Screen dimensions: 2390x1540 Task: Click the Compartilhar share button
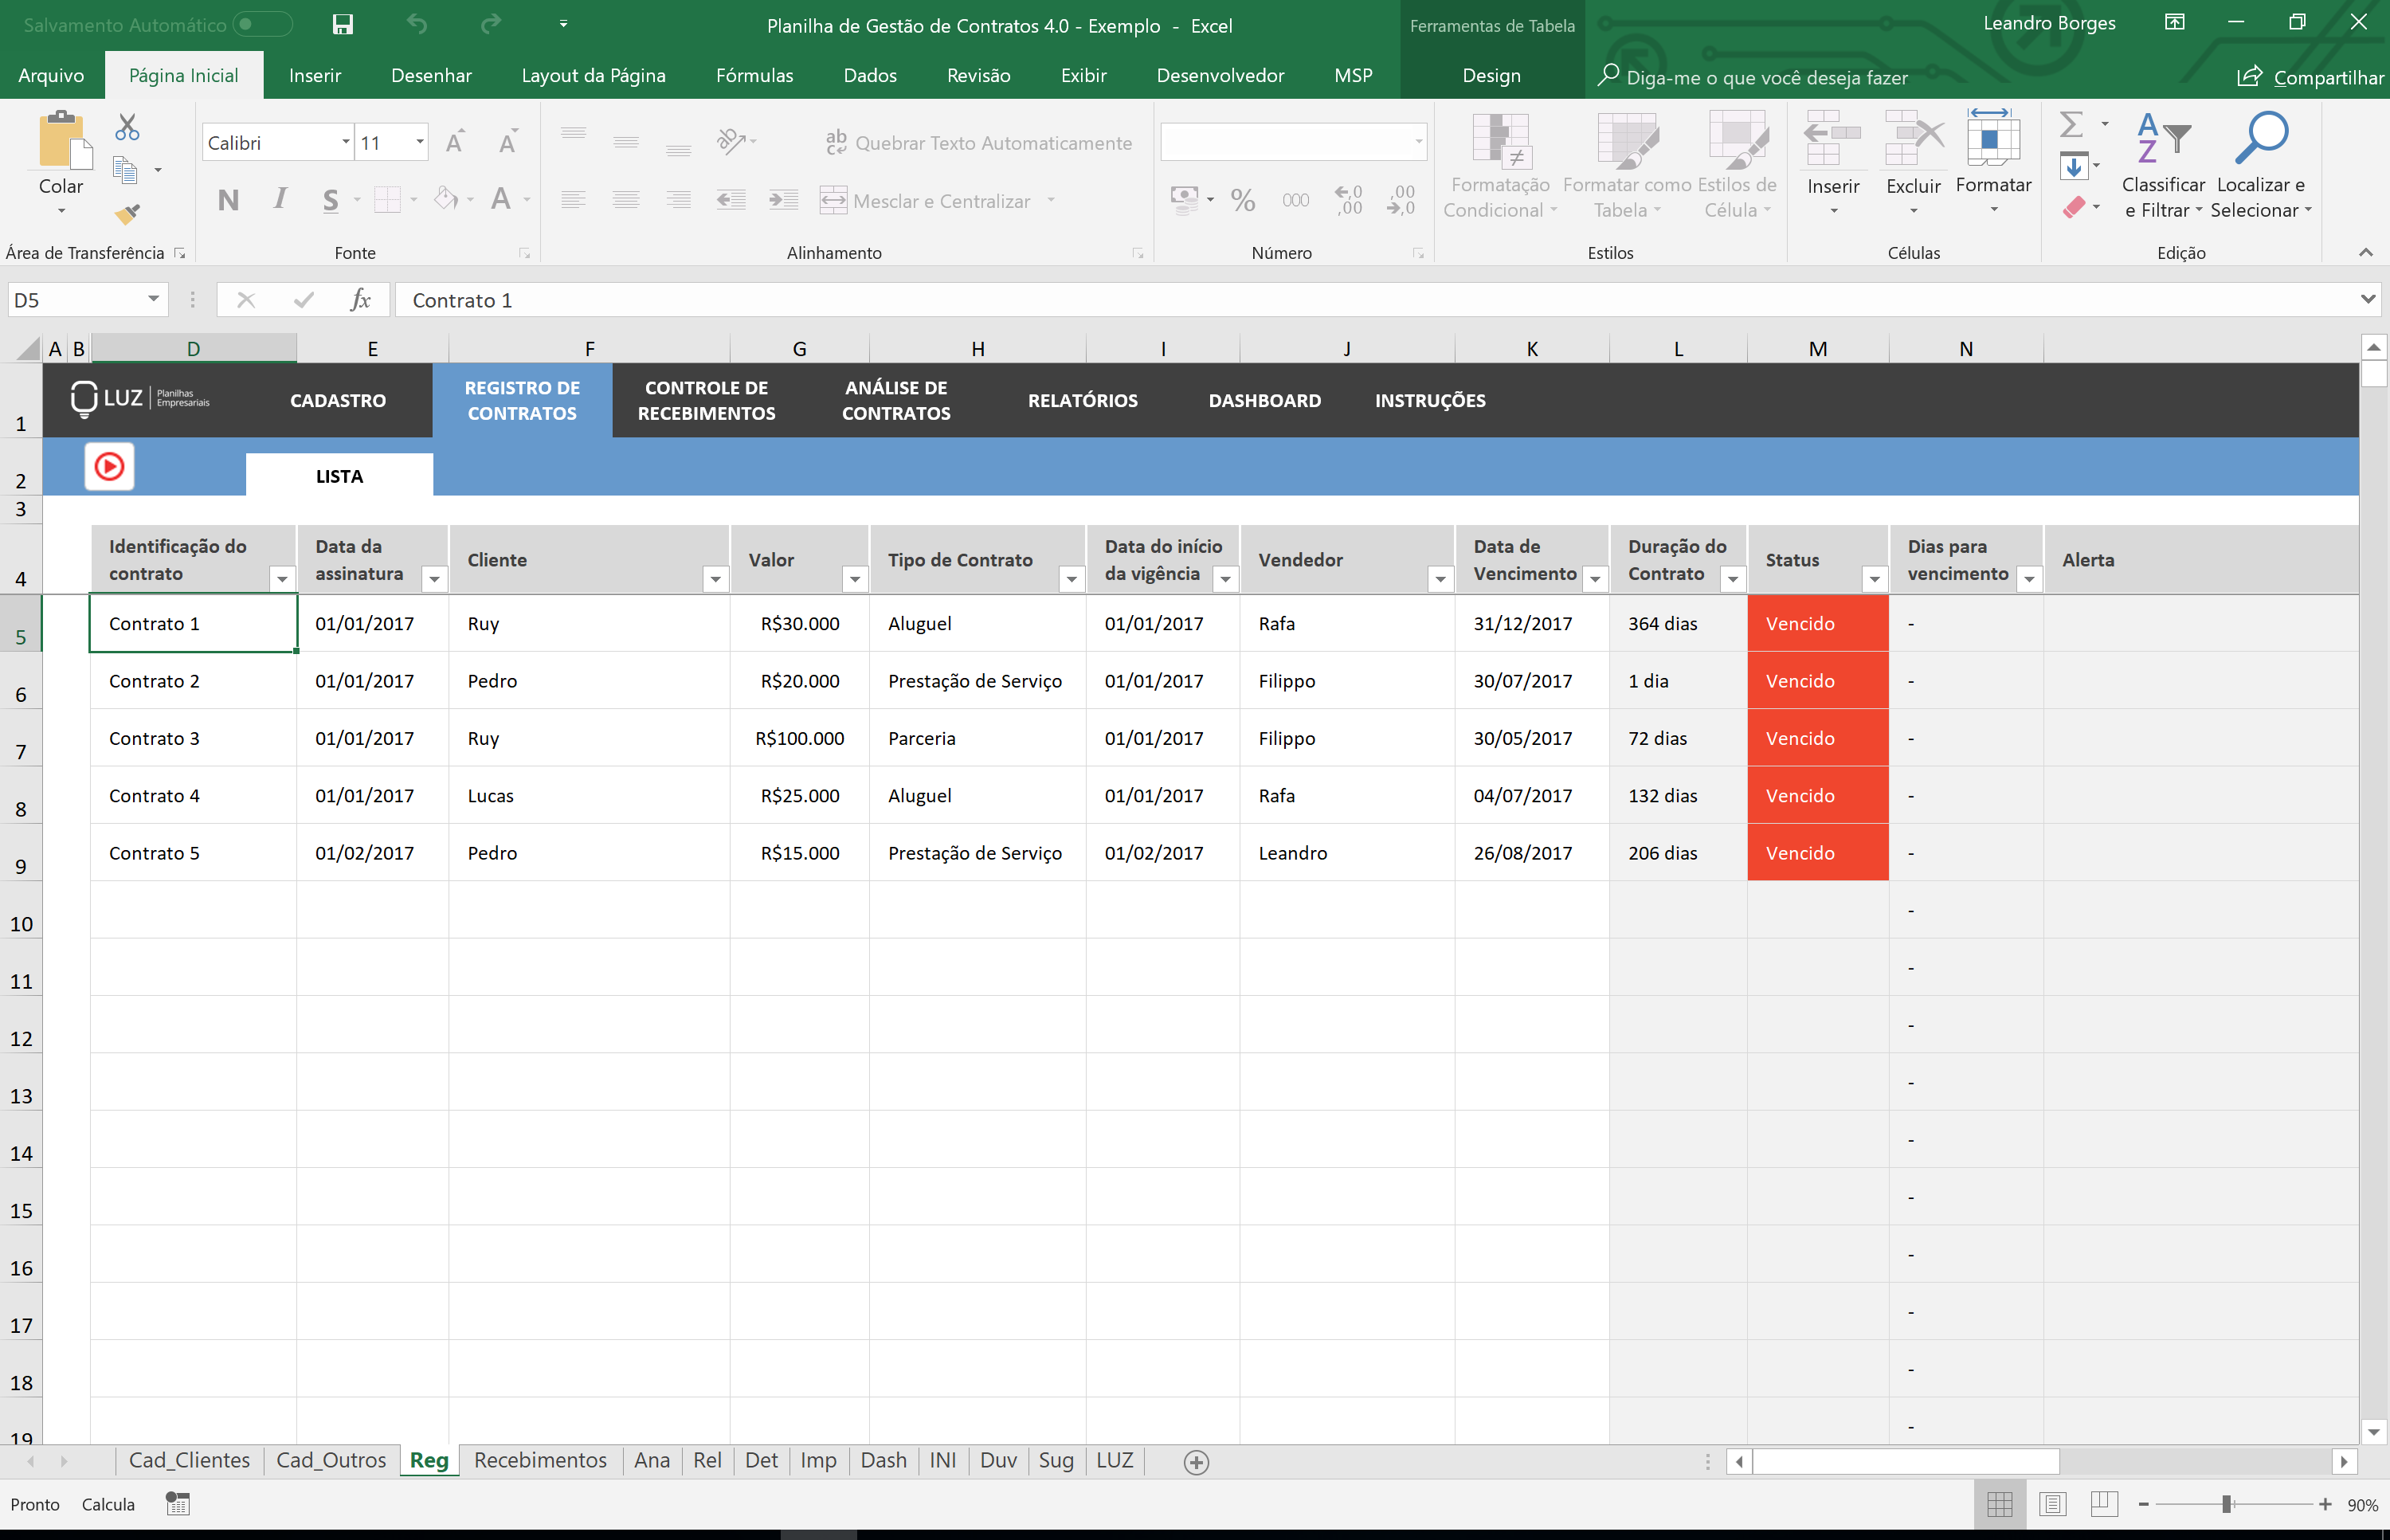tap(2310, 76)
